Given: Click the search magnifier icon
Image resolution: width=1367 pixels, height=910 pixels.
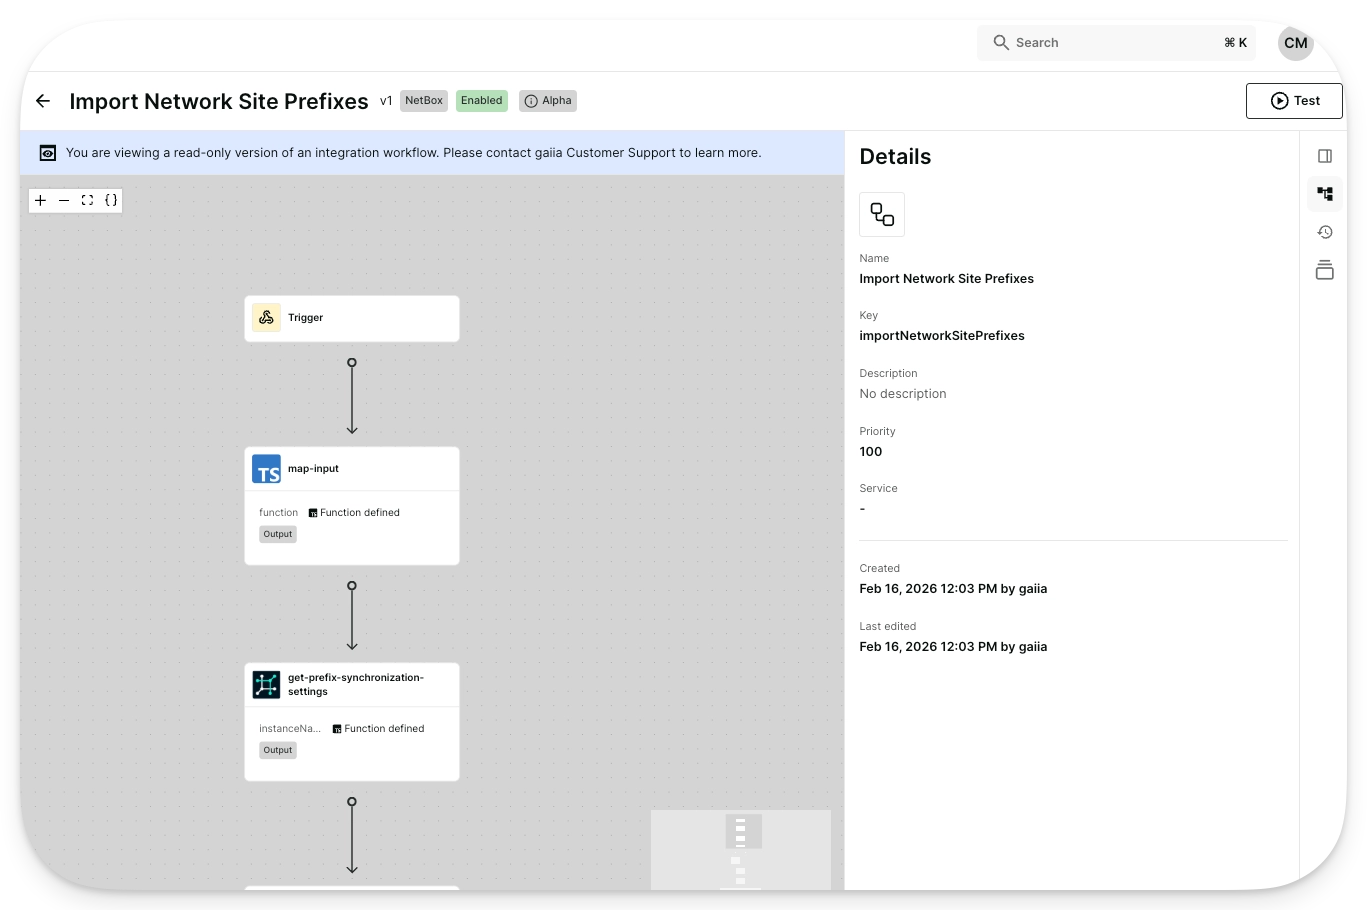Looking at the screenshot, I should (x=1001, y=42).
